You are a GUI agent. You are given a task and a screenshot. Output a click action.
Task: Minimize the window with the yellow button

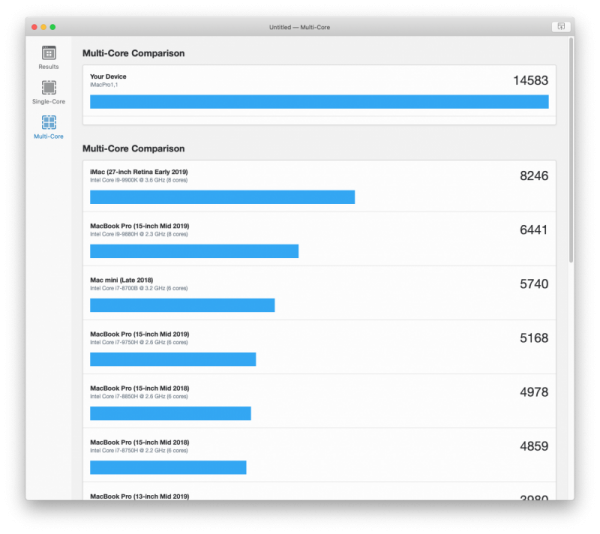pyautogui.click(x=44, y=27)
